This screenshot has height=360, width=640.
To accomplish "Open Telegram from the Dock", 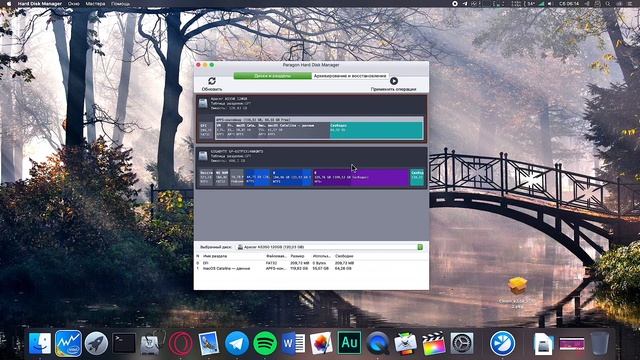I will point(237,343).
